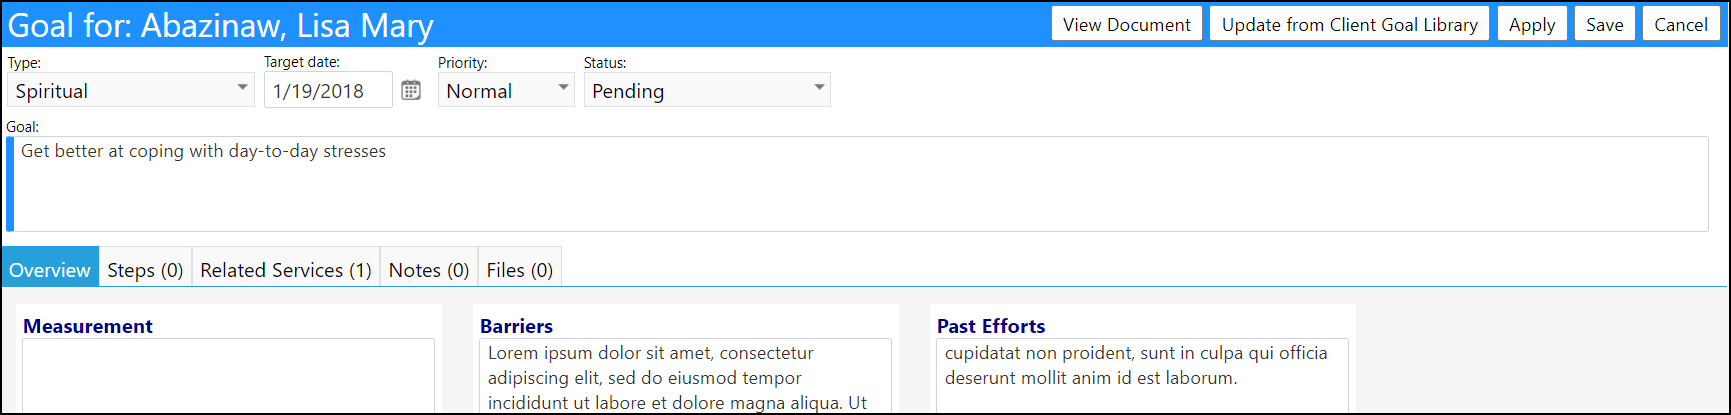Click the Target date field 1/19/2018

pos(328,90)
